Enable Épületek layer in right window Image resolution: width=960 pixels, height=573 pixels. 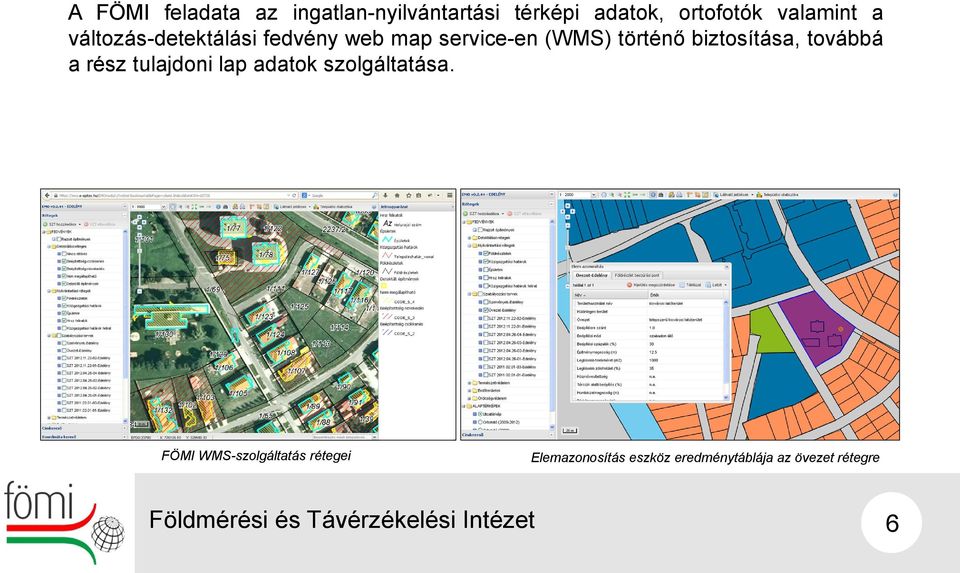pyautogui.click(x=486, y=269)
